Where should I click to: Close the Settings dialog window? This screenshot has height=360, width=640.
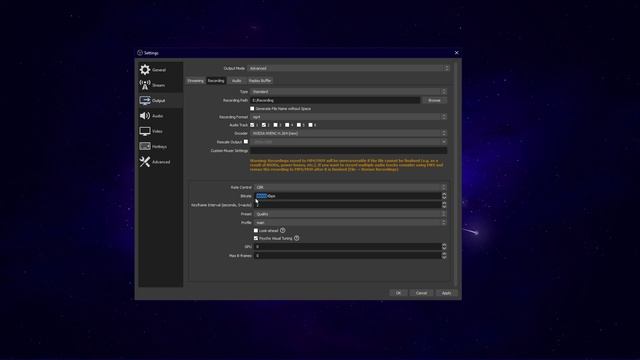tap(456, 53)
